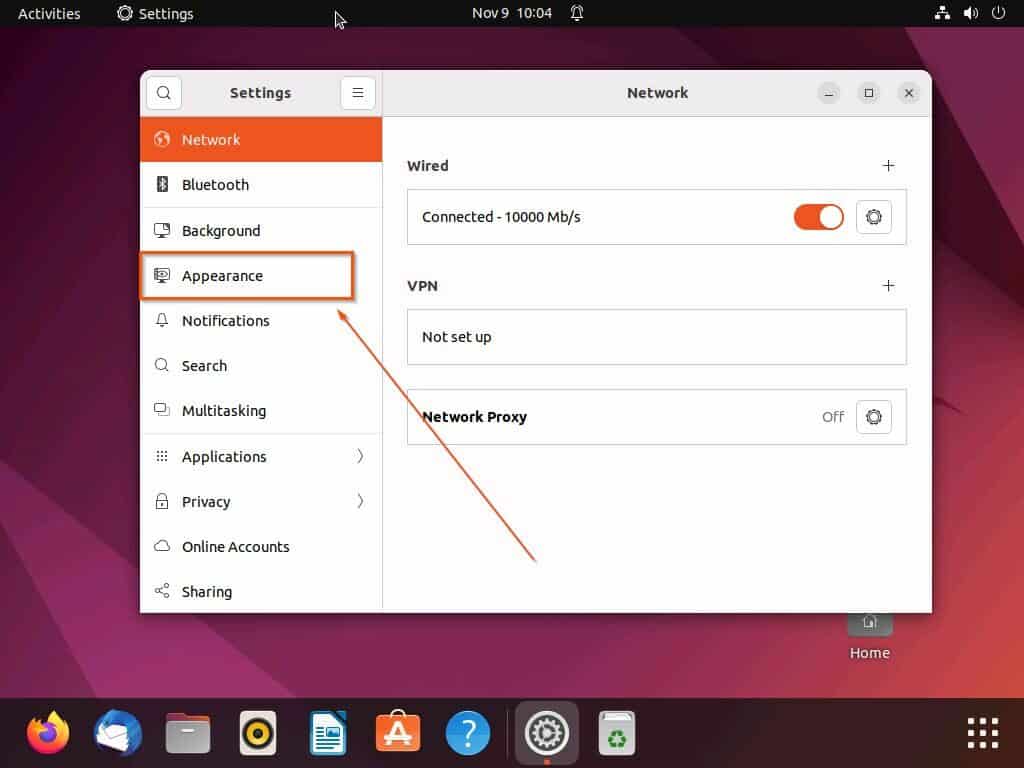Open the Settings hamburger menu
This screenshot has width=1024, height=768.
358,92
